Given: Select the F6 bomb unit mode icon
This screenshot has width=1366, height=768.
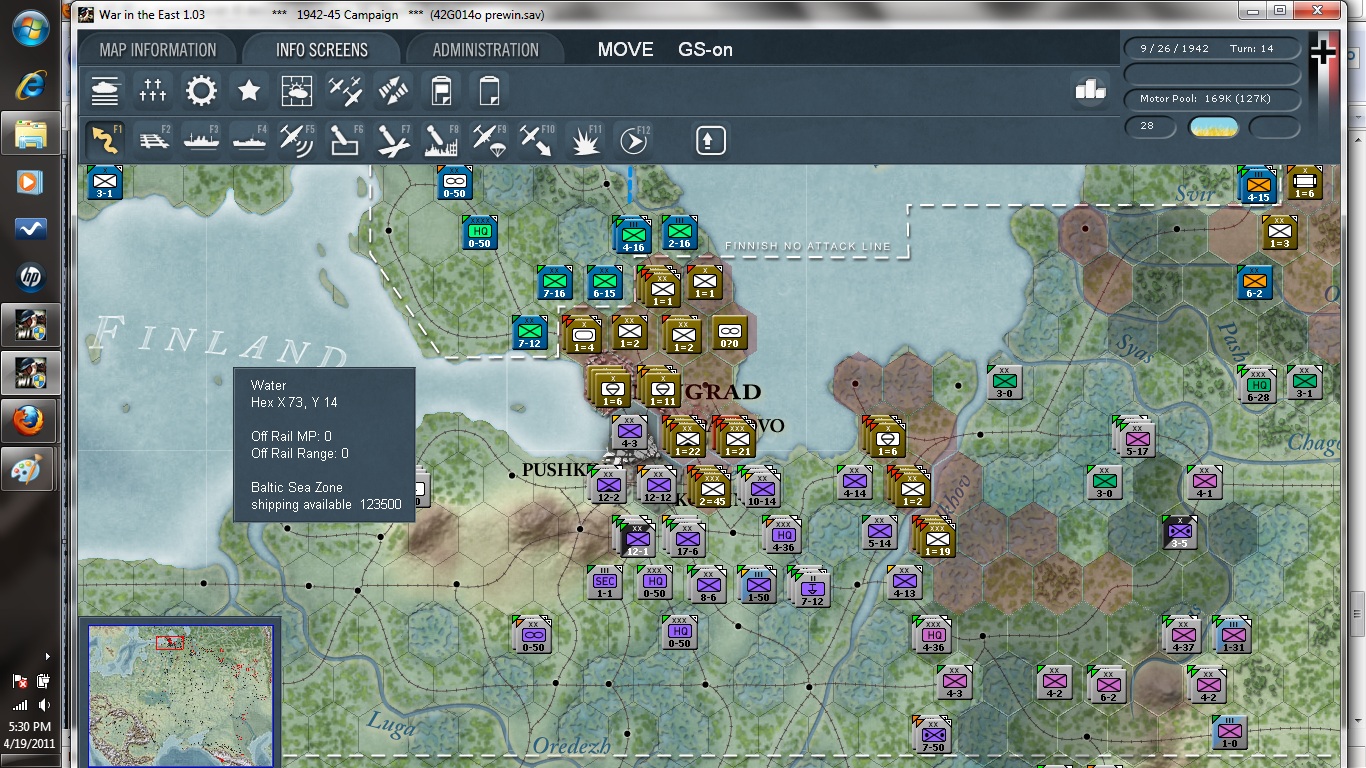Looking at the screenshot, I should click(345, 139).
